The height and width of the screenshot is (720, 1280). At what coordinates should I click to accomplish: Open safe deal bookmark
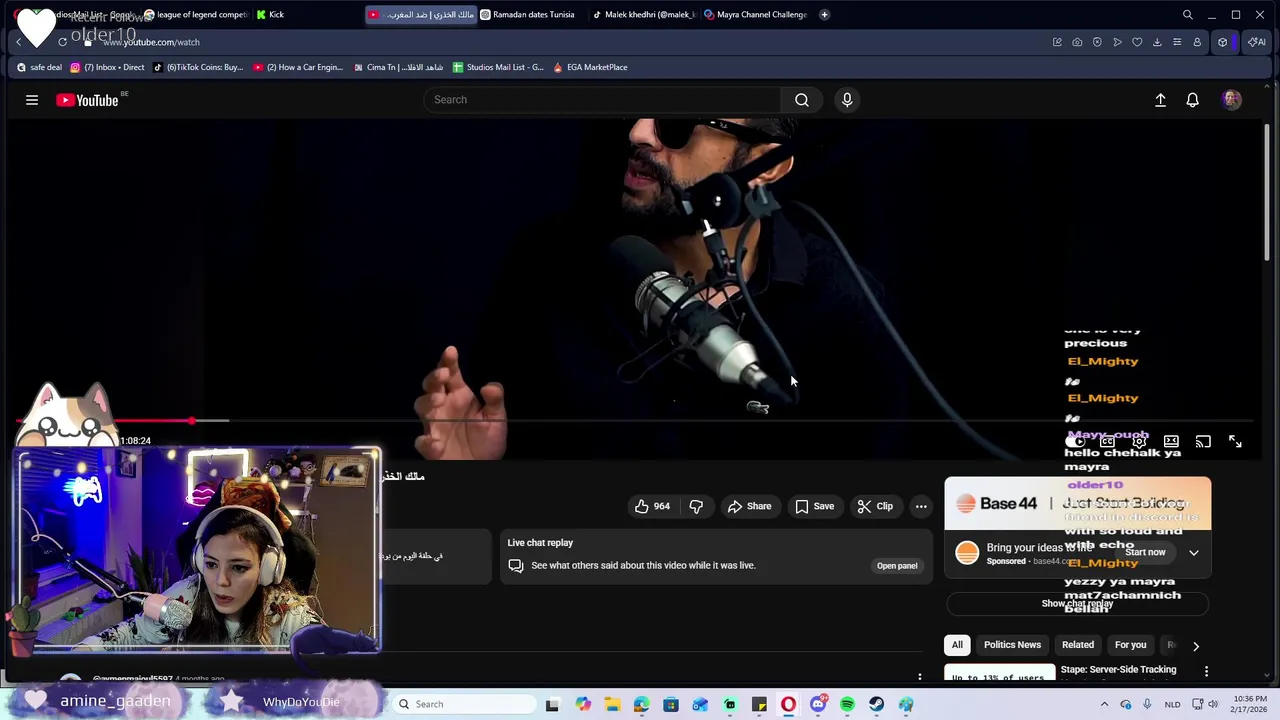[40, 68]
